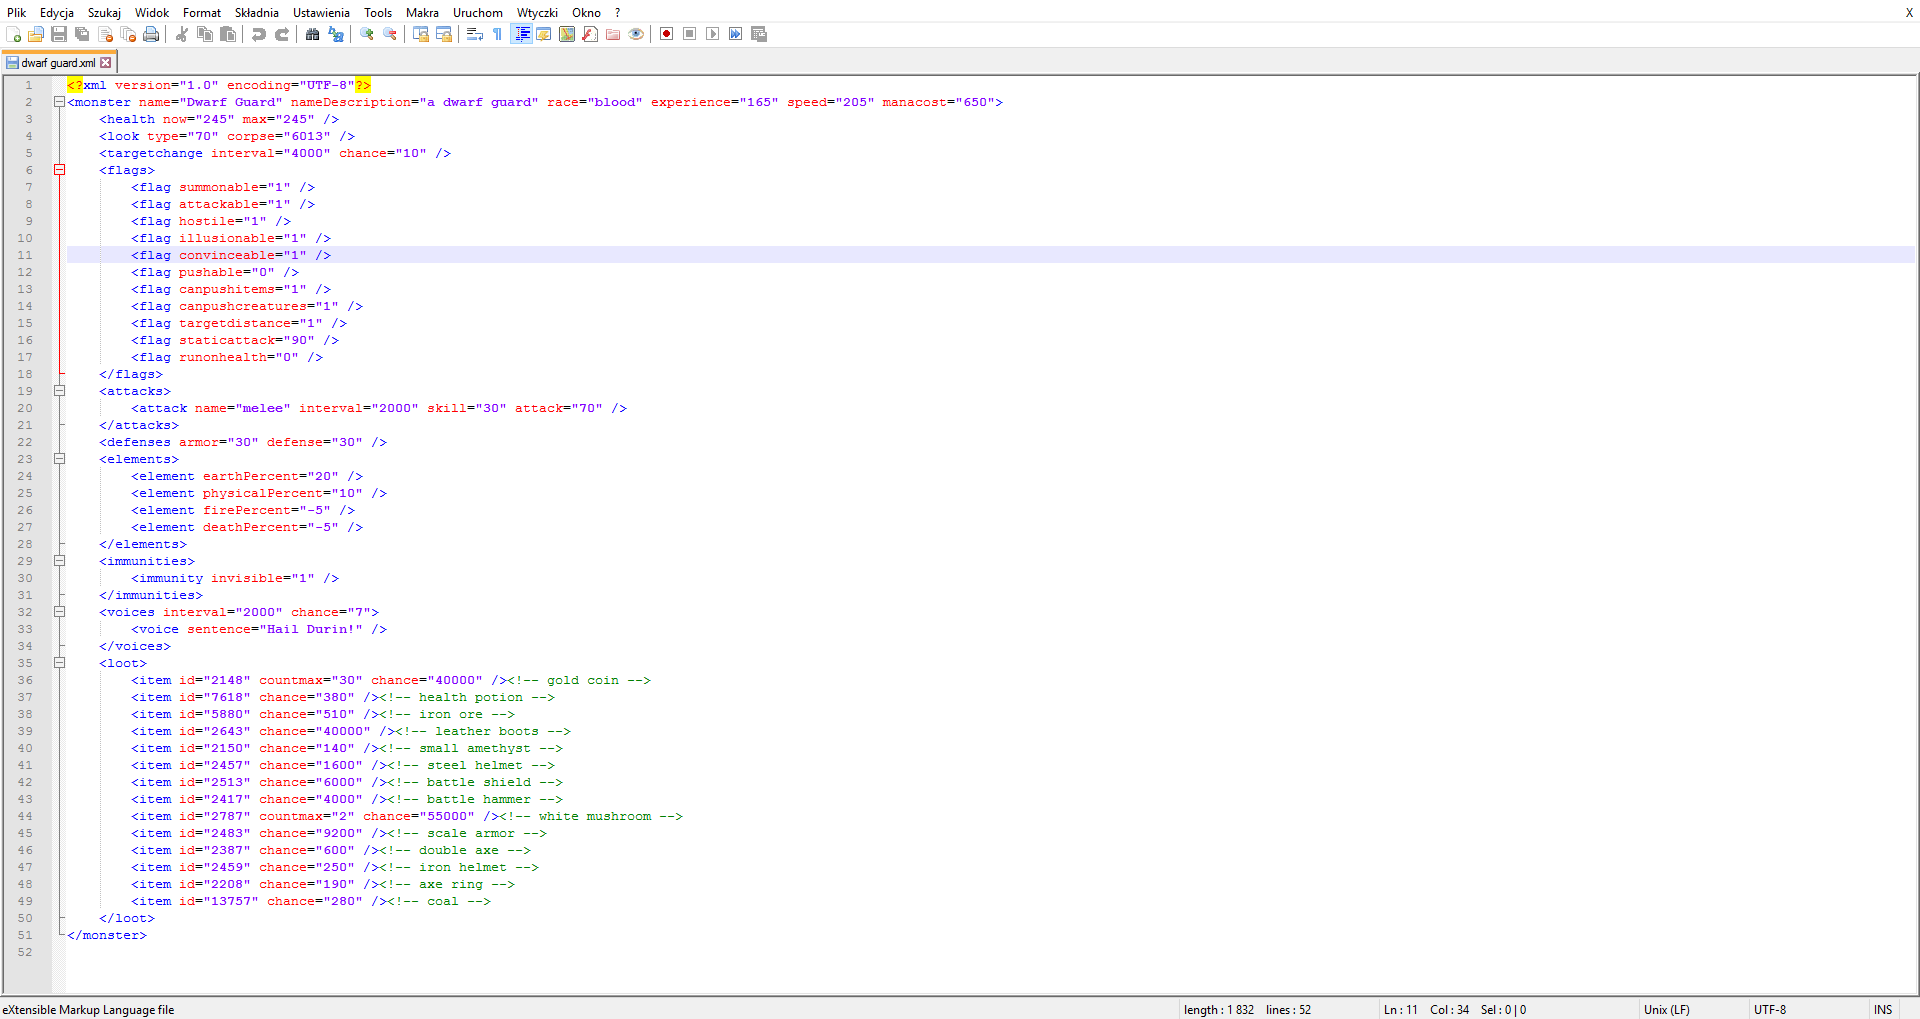Select the dwarf guard.xml tab
The height and width of the screenshot is (1019, 1920).
[59, 62]
